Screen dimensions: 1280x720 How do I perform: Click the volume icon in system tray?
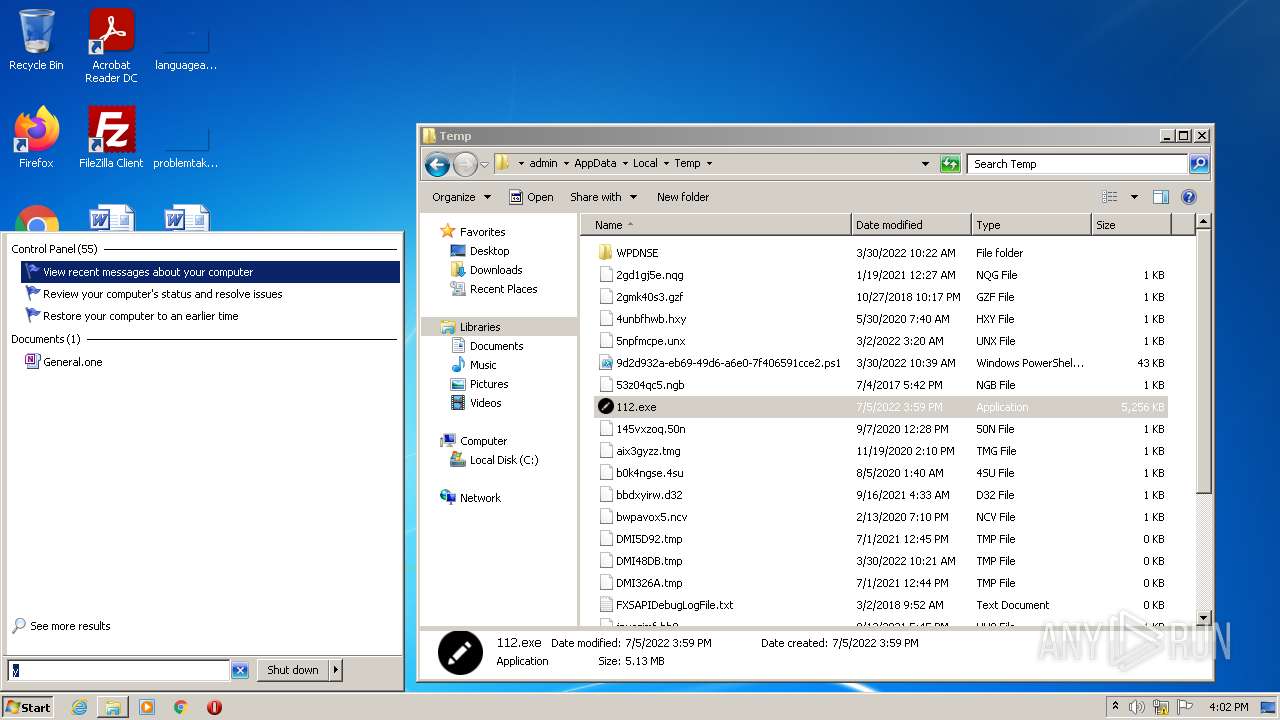point(1137,707)
